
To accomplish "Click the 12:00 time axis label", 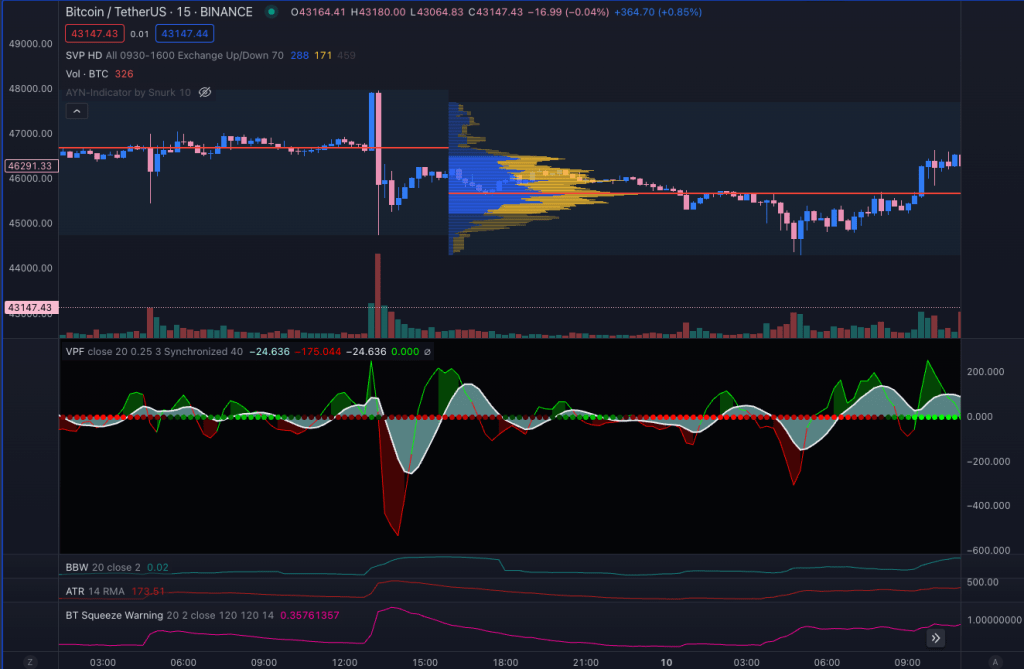I will point(345,662).
